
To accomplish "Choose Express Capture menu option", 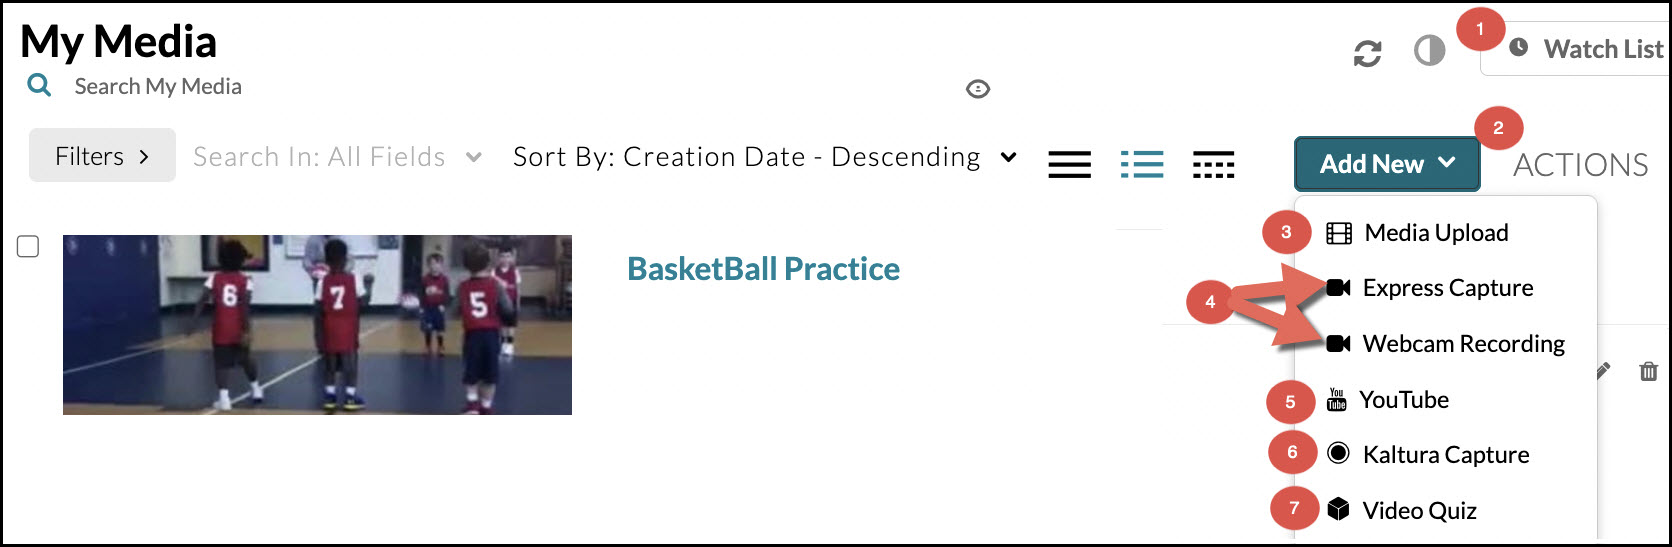I will click(1447, 288).
